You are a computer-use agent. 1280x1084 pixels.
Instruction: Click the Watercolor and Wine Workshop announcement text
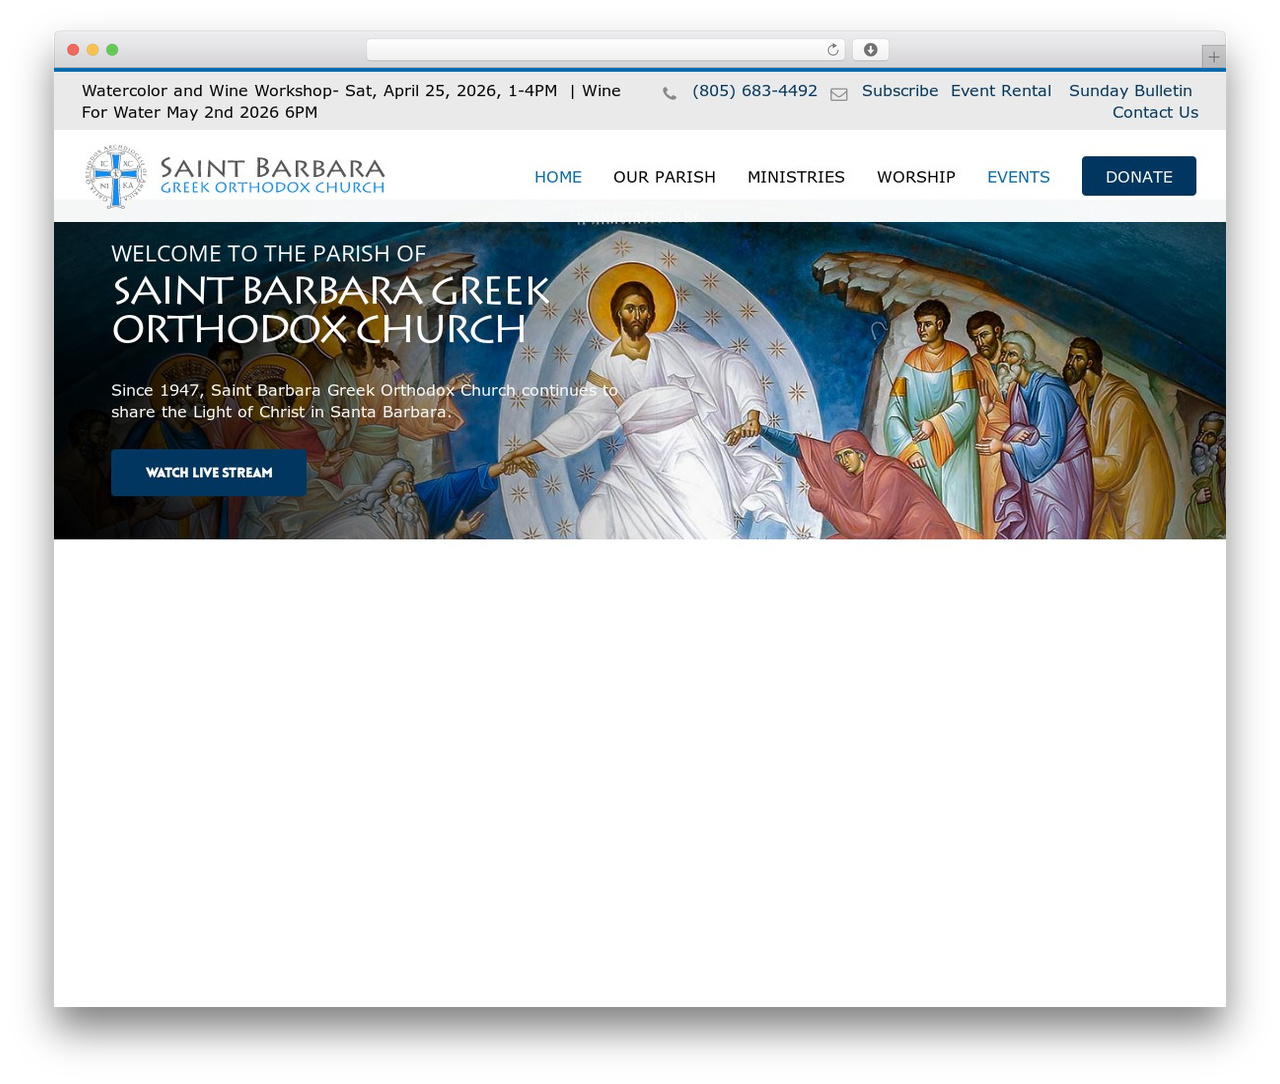pyautogui.click(x=351, y=102)
